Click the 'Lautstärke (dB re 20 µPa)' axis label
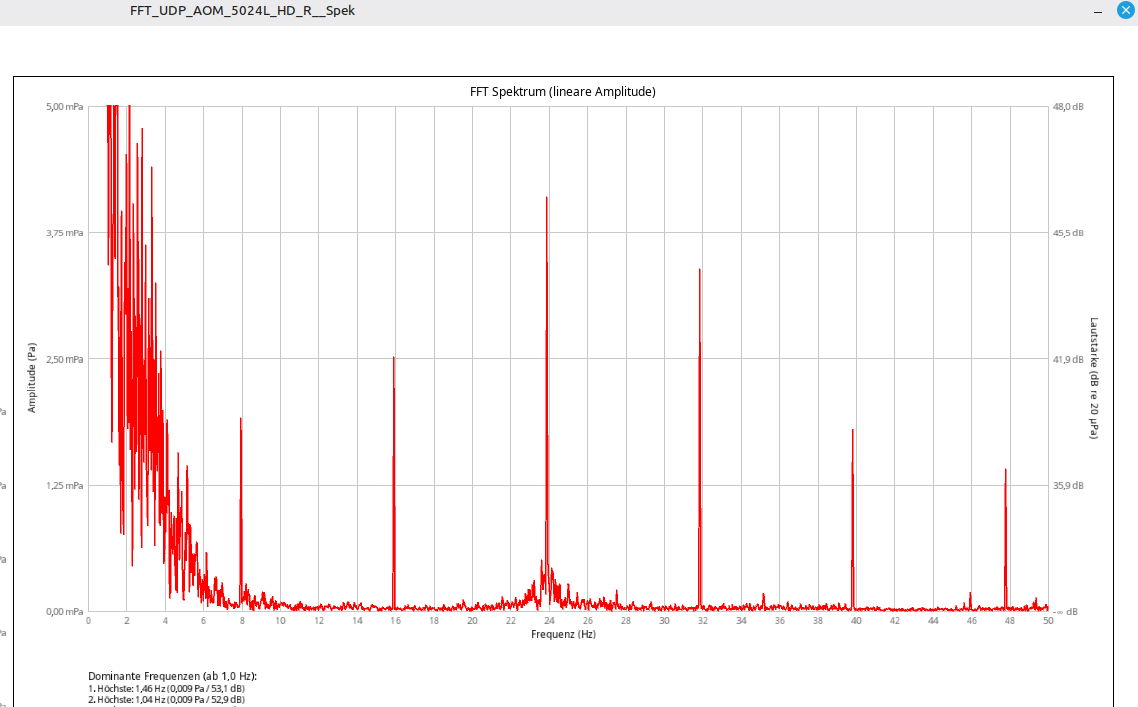The width and height of the screenshot is (1138, 707). [1094, 378]
